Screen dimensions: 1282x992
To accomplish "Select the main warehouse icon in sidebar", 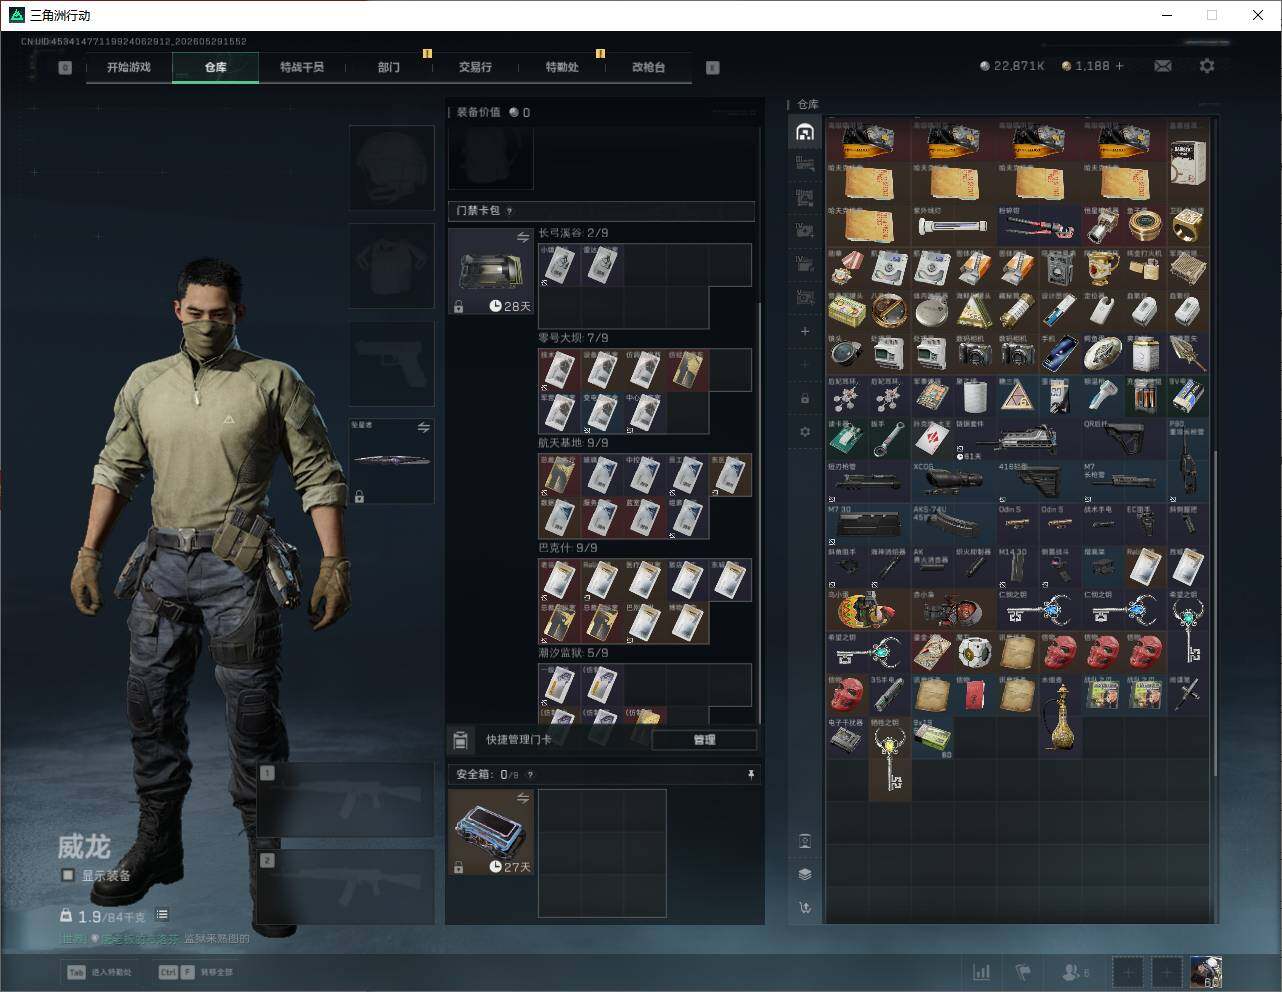I will point(805,132).
